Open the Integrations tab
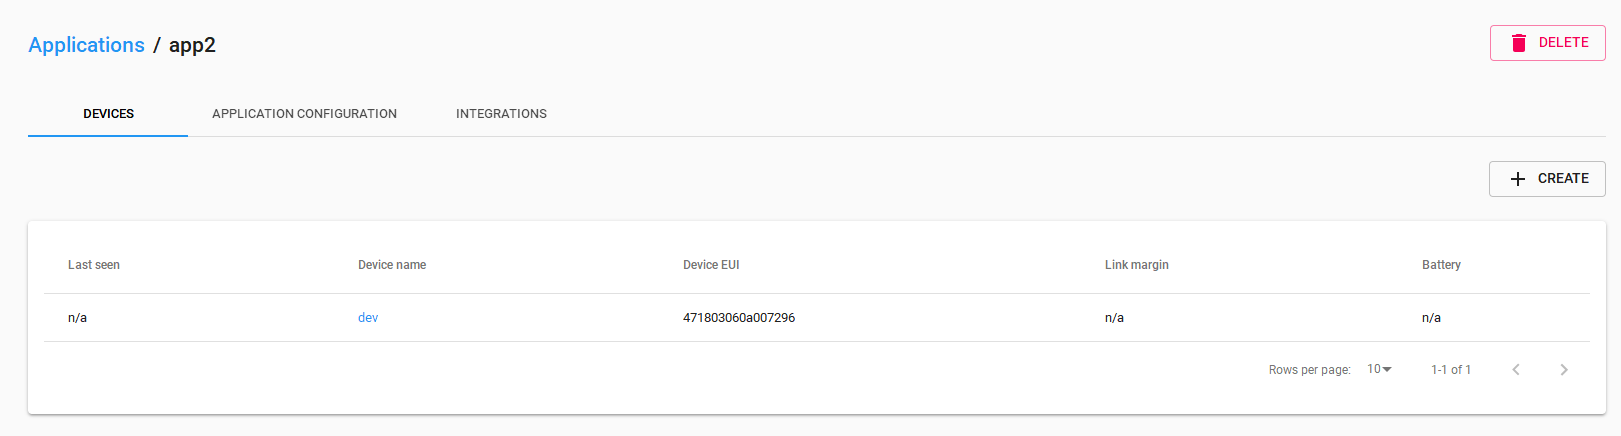 tap(501, 114)
